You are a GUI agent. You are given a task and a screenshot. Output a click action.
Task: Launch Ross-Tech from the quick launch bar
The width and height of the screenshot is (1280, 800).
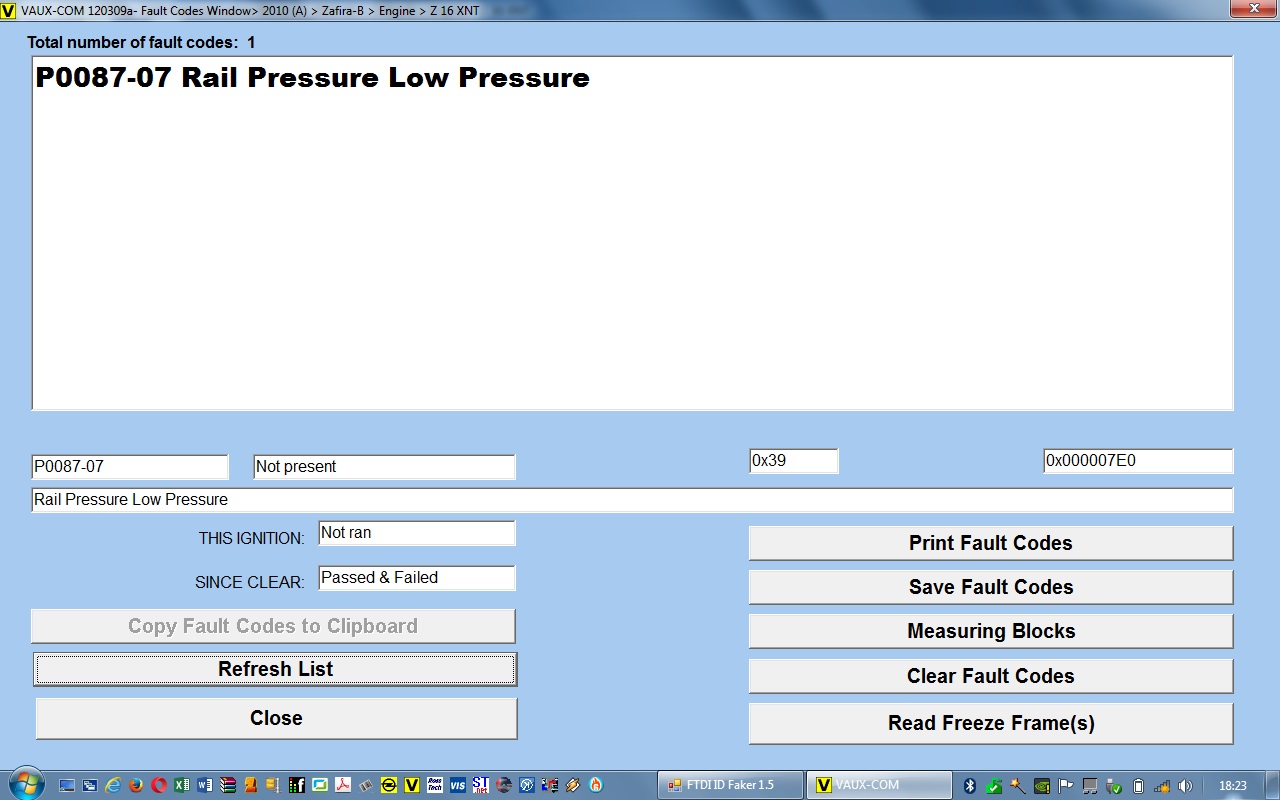click(435, 785)
